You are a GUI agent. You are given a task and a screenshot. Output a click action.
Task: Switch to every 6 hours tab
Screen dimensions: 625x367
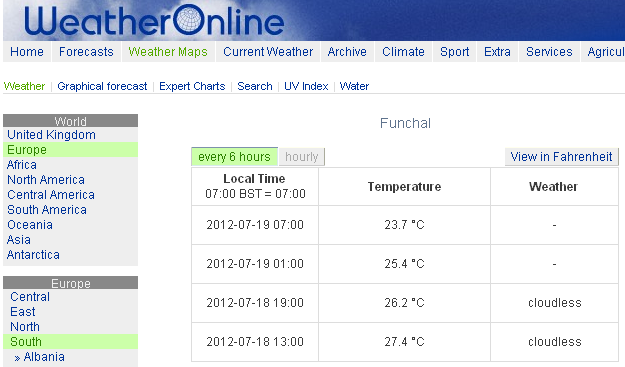(x=234, y=157)
